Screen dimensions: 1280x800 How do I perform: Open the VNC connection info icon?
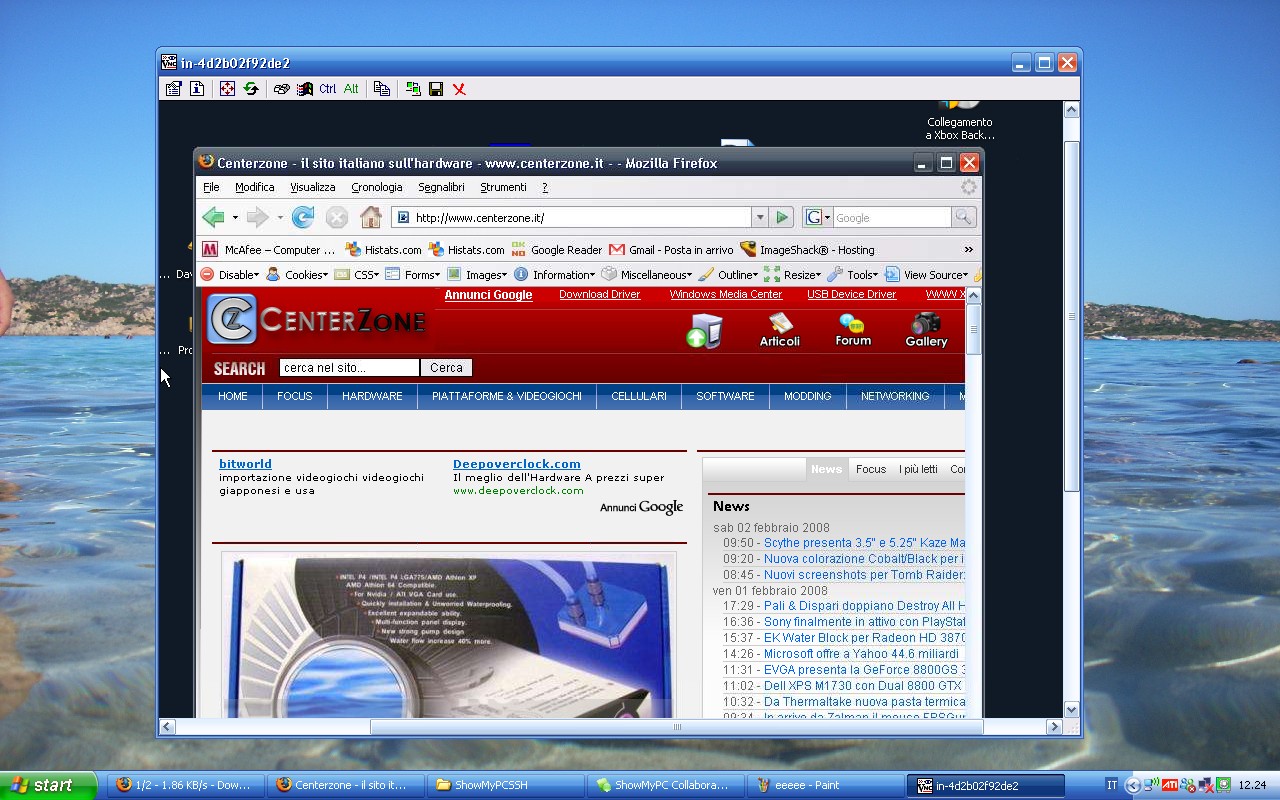tap(197, 89)
